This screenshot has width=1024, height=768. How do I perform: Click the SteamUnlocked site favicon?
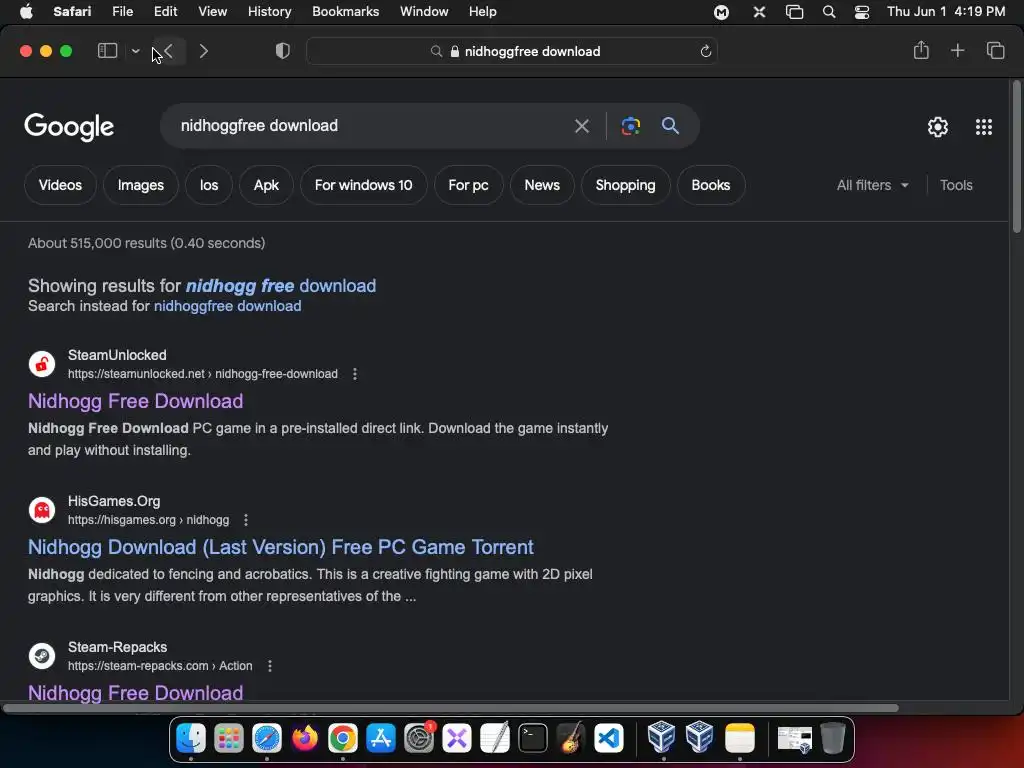coord(42,364)
